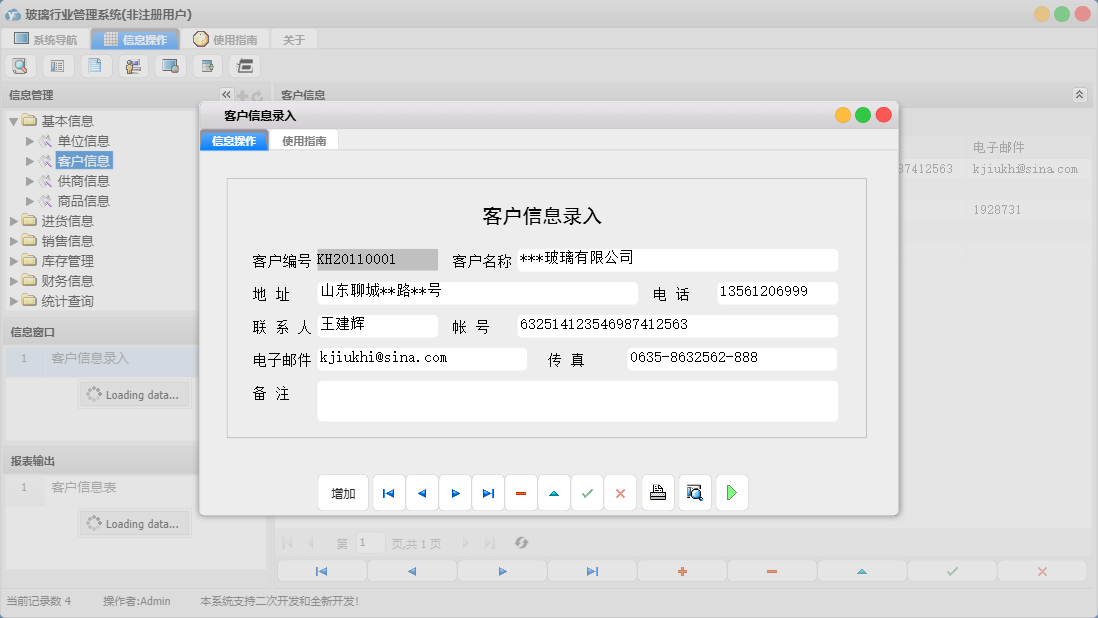Click the document report toolbar icon
The height and width of the screenshot is (618, 1098).
pos(94,65)
